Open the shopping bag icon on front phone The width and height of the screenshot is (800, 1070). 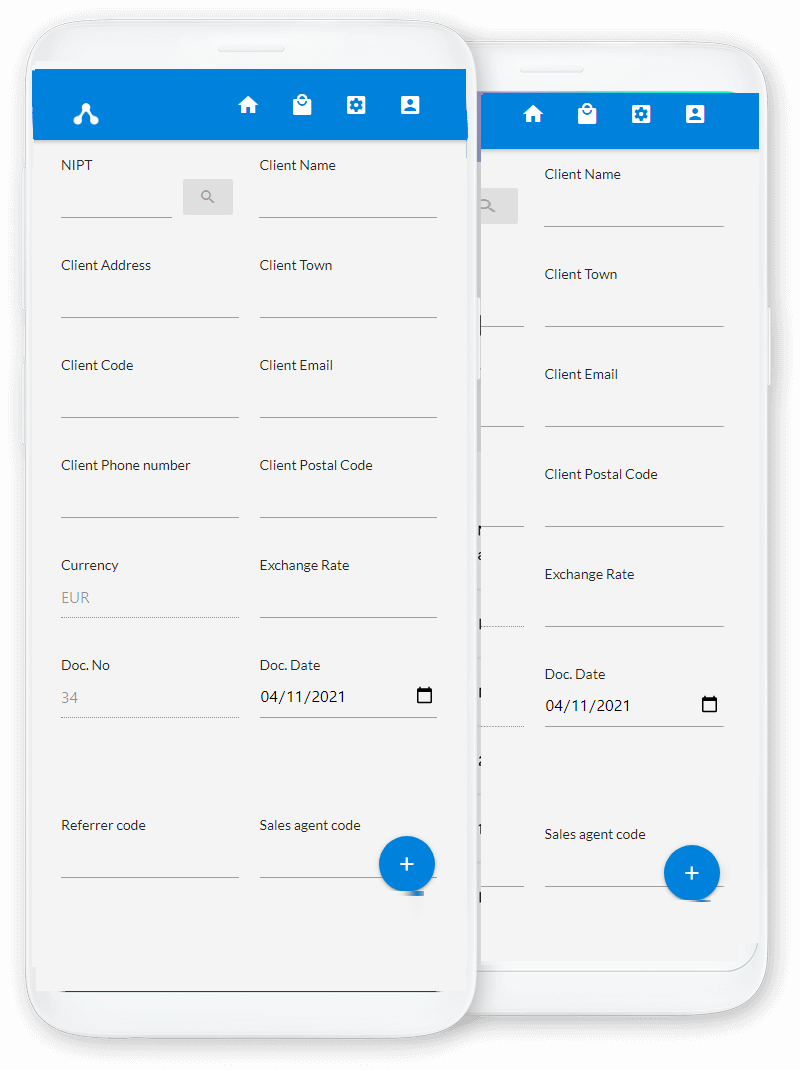coord(302,105)
